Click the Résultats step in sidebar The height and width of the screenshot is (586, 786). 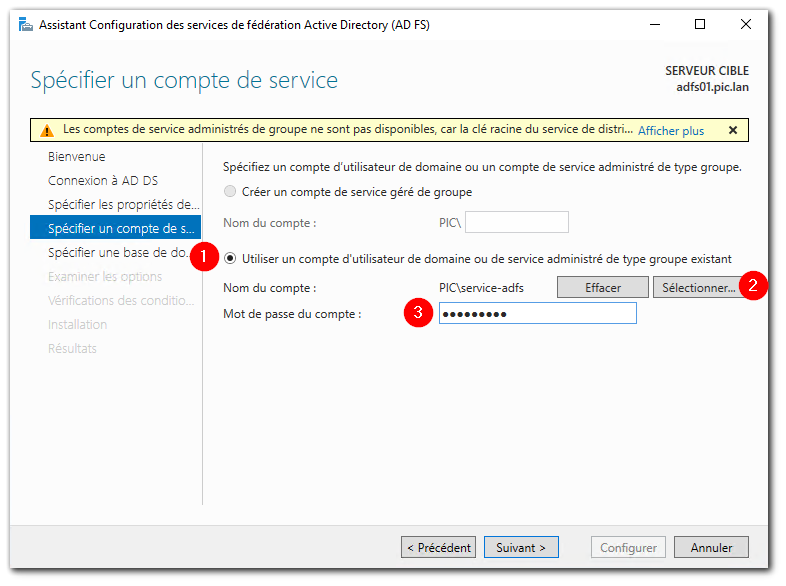click(x=72, y=348)
